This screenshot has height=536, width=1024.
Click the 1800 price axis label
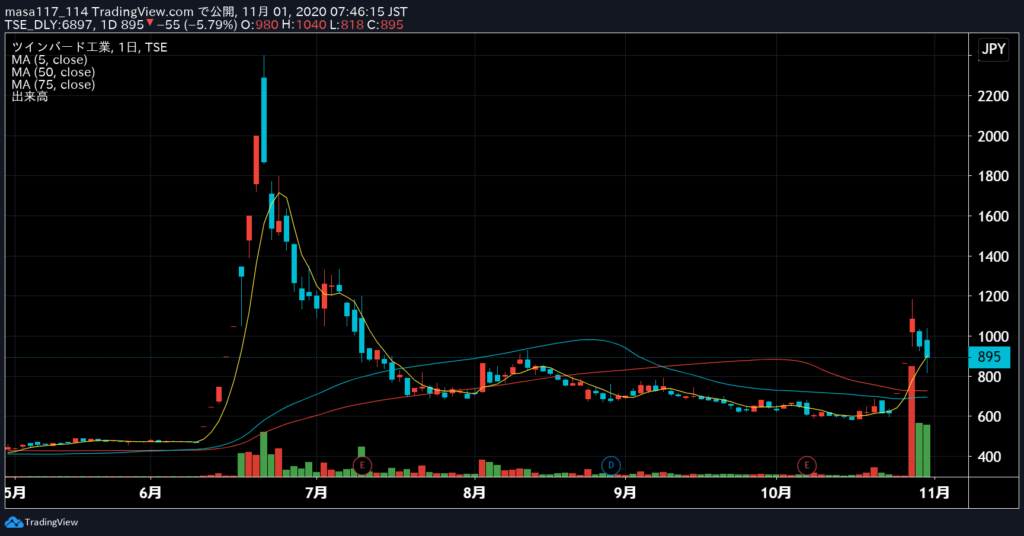coord(993,176)
